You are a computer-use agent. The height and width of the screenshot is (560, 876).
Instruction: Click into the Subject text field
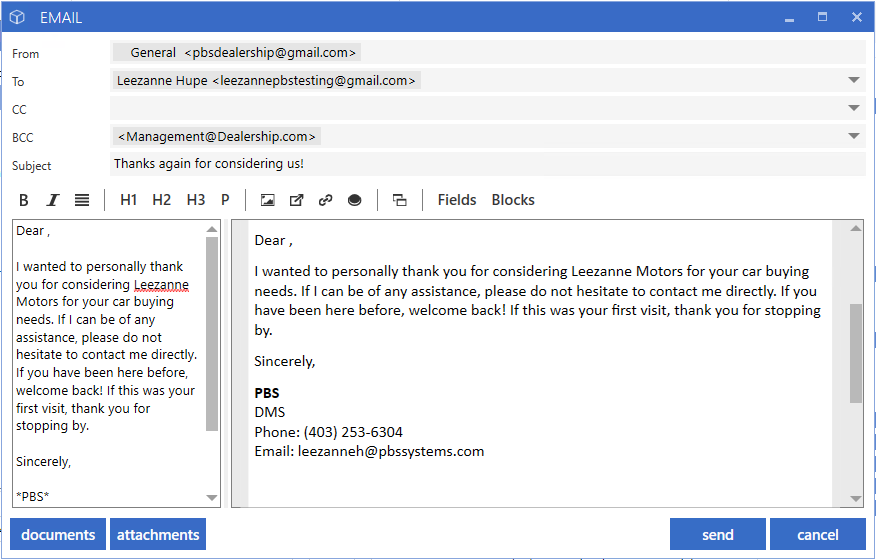coord(488,164)
